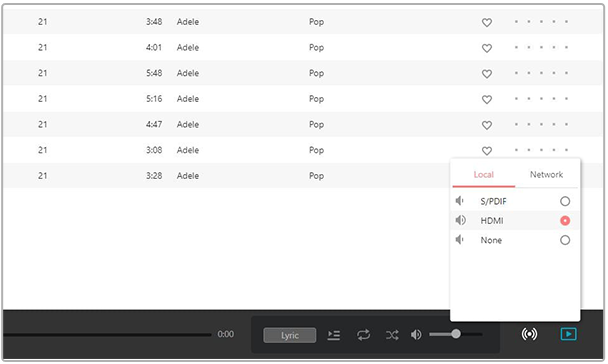This screenshot has width=608, height=364.
Task: Favorite the 4:47 Adele track heart
Action: click(487, 125)
